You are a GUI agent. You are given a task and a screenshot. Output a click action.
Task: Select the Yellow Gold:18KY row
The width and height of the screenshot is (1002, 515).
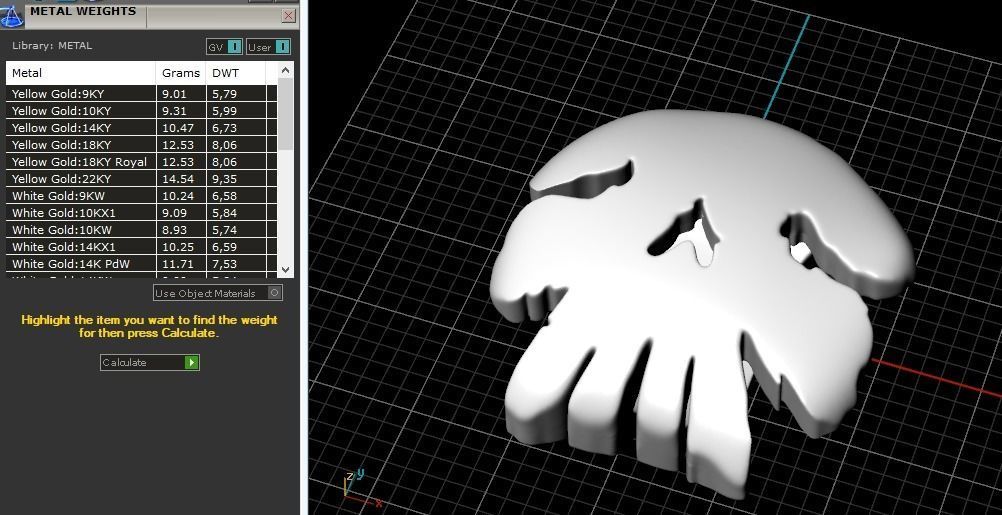(x=141, y=145)
